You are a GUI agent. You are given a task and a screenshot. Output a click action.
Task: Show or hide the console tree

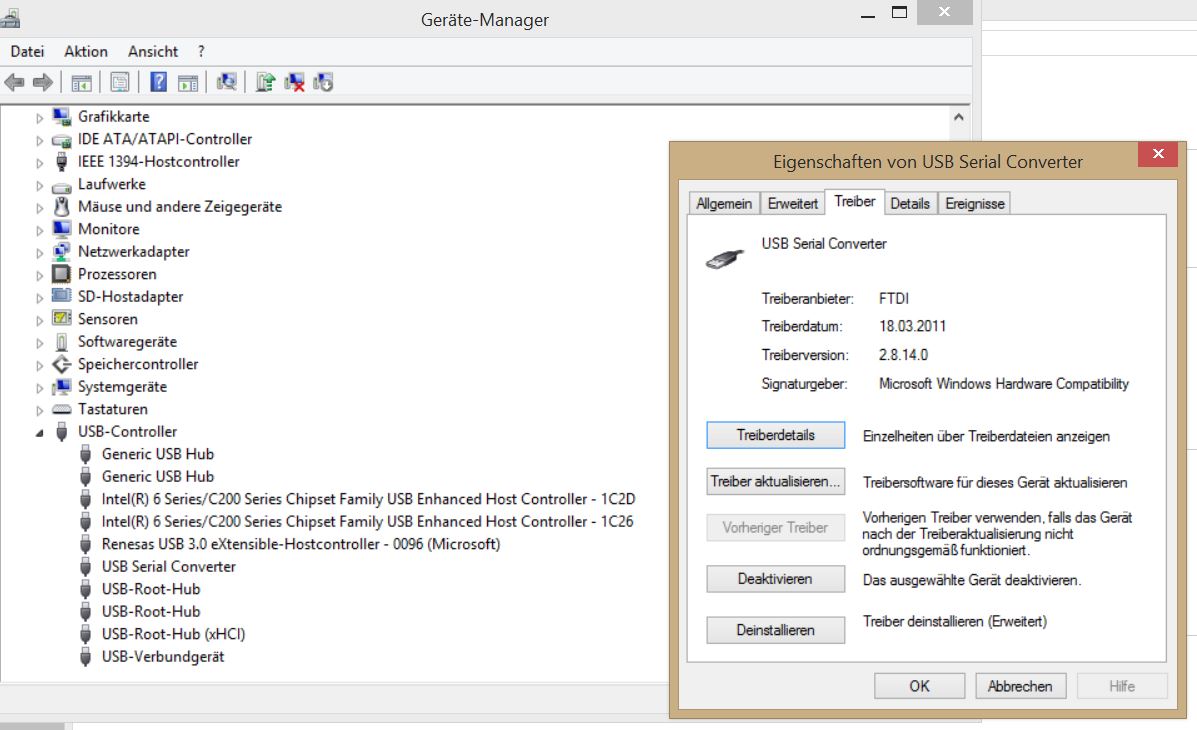coord(81,82)
